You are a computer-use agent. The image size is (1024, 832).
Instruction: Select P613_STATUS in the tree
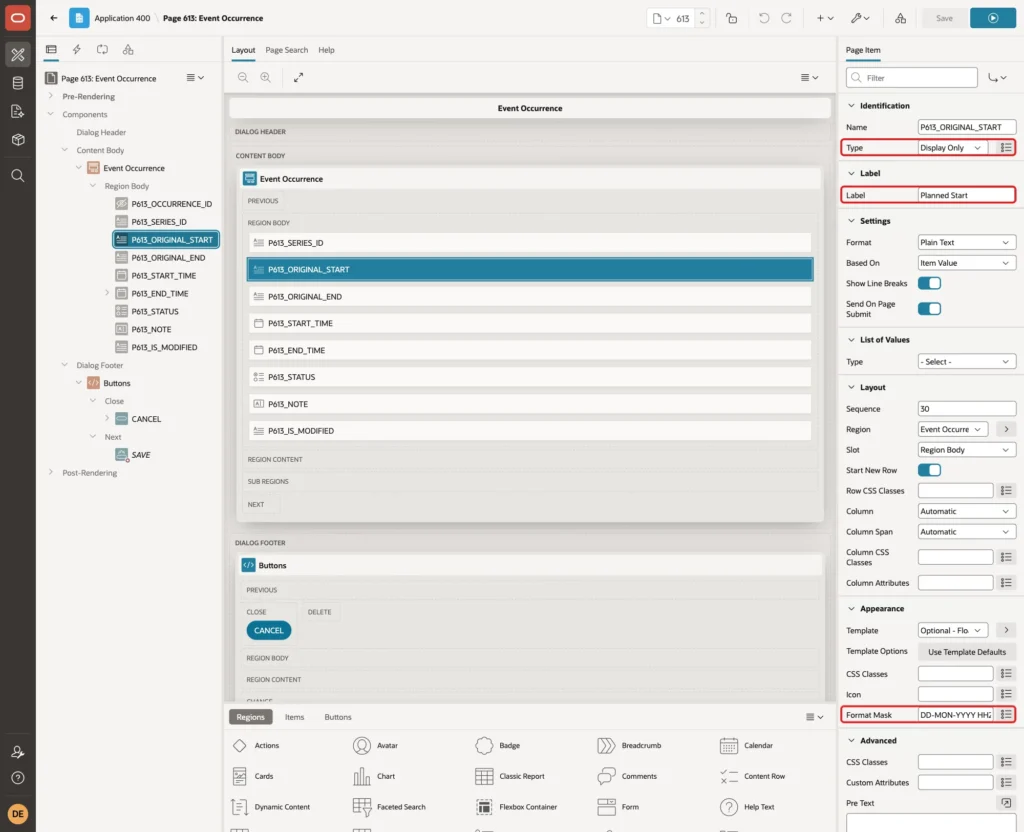(155, 312)
